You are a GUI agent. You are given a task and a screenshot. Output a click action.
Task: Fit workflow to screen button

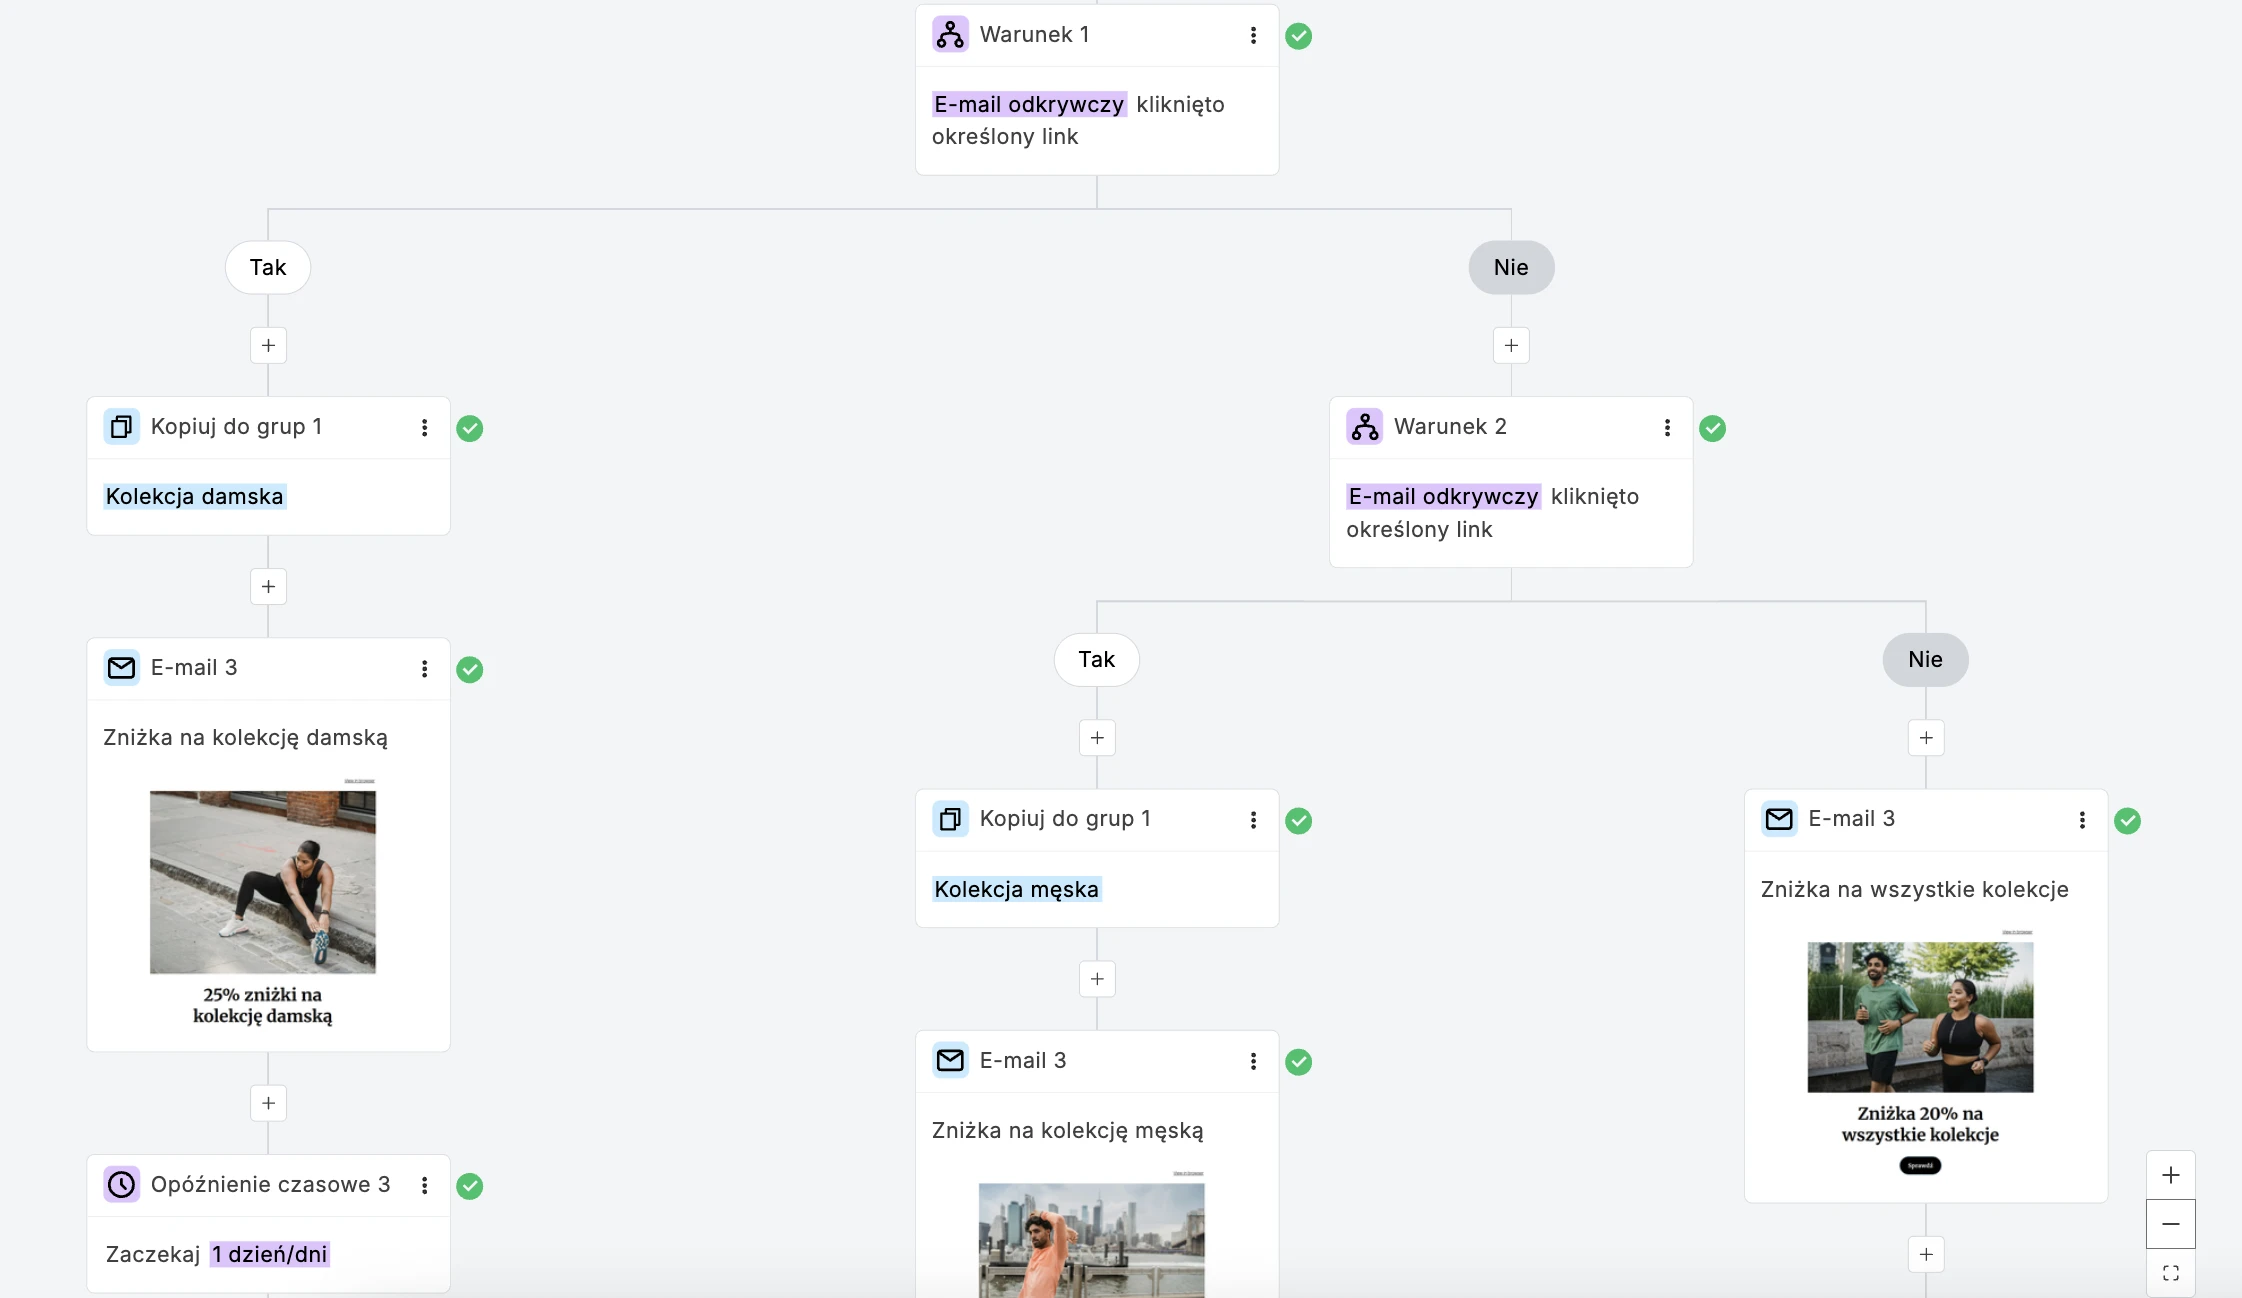(2170, 1273)
